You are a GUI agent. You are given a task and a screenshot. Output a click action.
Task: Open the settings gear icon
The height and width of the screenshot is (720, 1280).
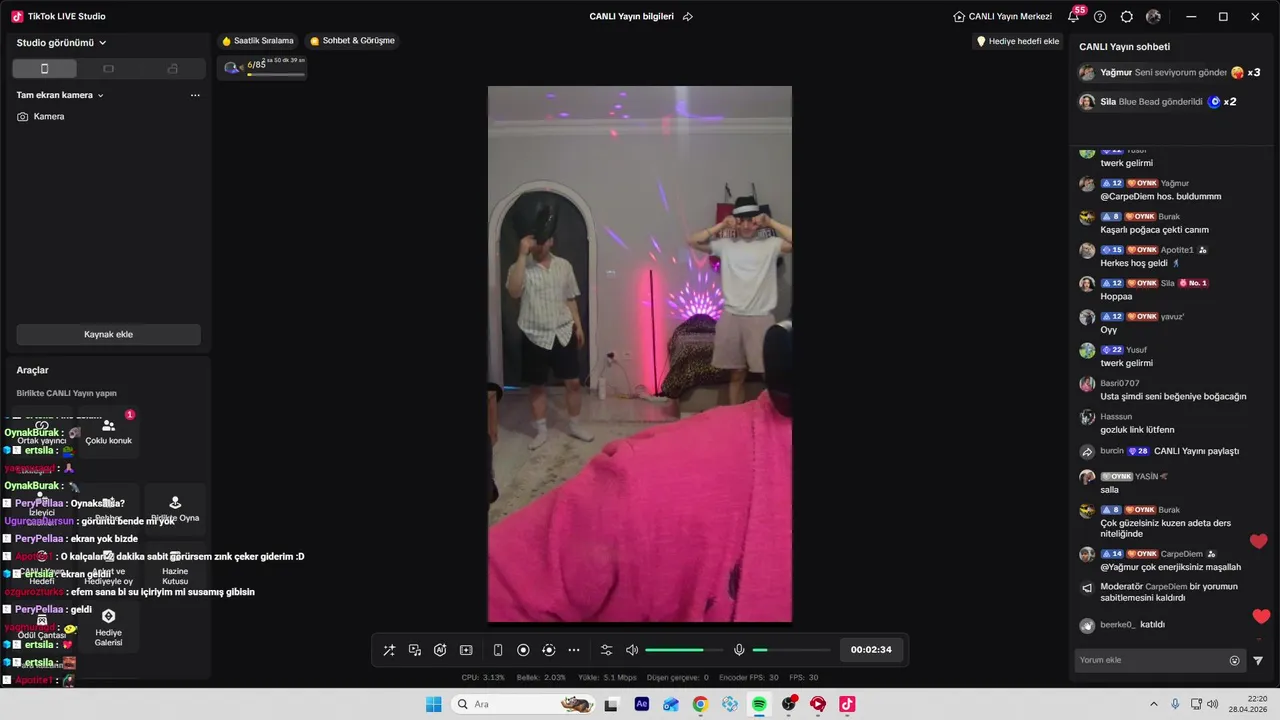click(x=1127, y=16)
